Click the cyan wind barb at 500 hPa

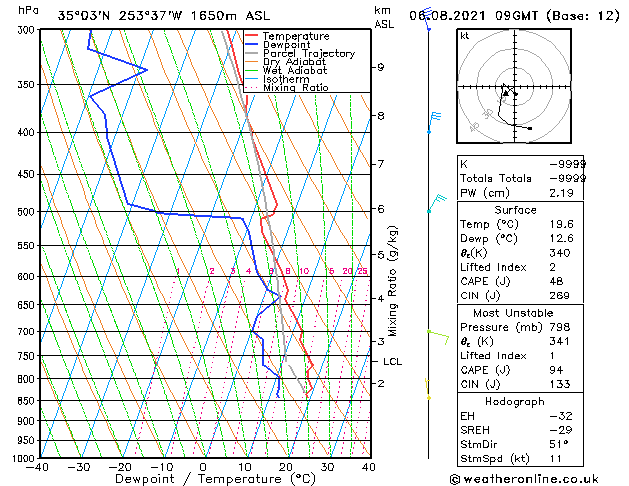click(436, 203)
